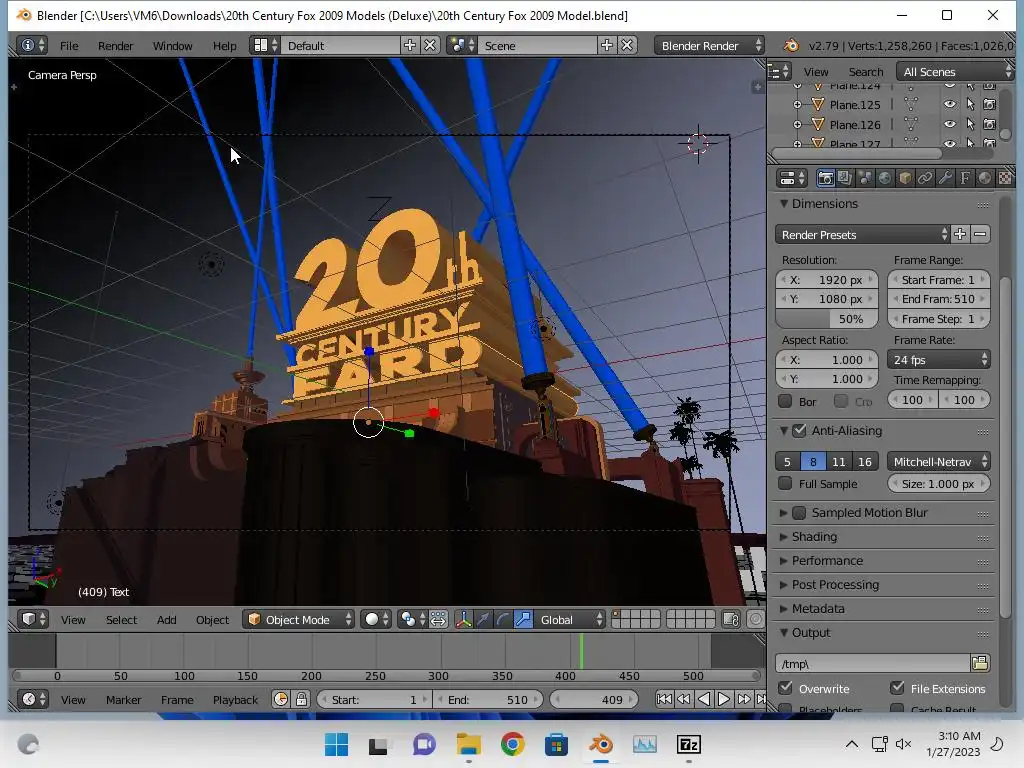This screenshot has height=768, width=1024.
Task: Delete the current scene with X icon
Action: (627, 45)
